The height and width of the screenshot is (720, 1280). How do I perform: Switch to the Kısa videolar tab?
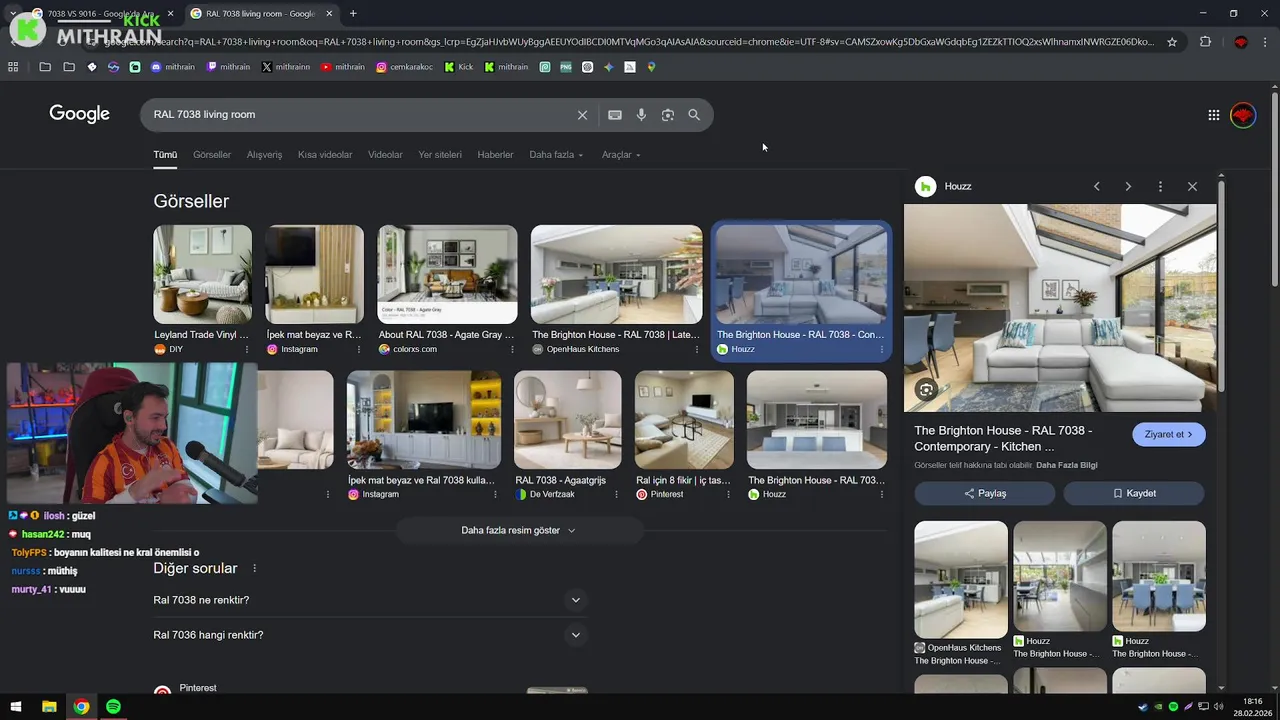tap(325, 155)
